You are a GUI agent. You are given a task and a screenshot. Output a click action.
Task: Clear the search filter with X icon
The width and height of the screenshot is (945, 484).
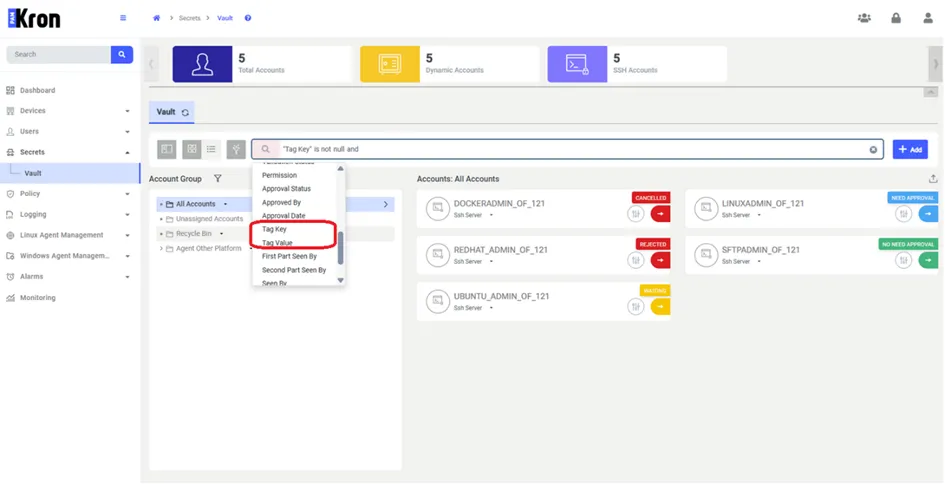pyautogui.click(x=873, y=149)
